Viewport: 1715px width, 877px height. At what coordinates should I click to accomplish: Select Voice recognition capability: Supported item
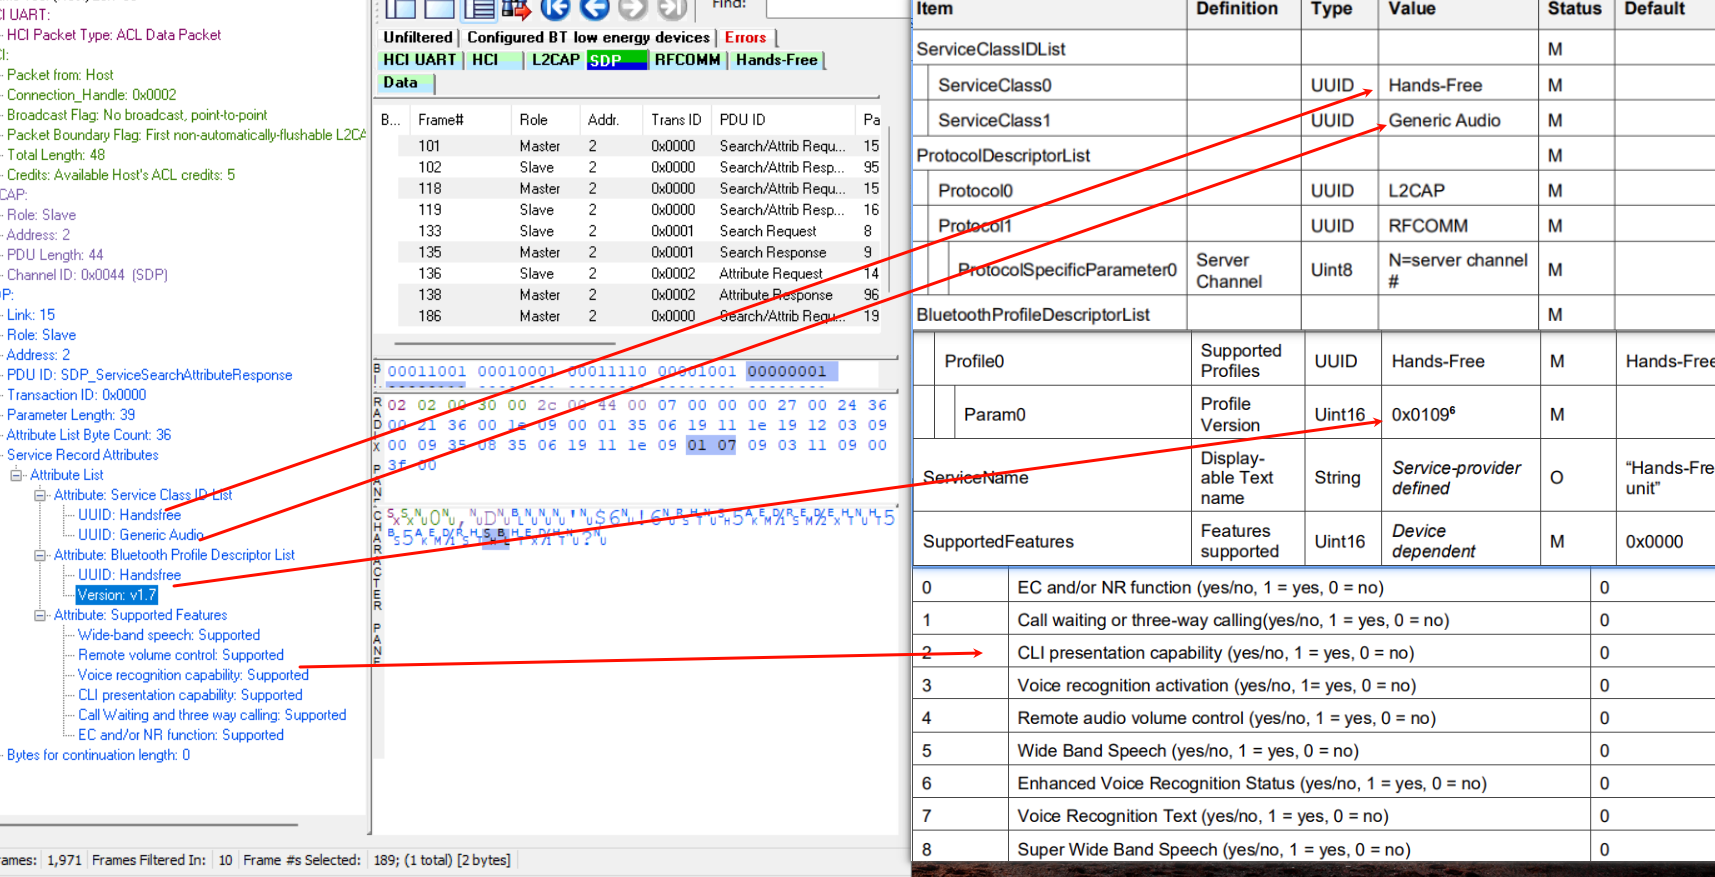193,675
